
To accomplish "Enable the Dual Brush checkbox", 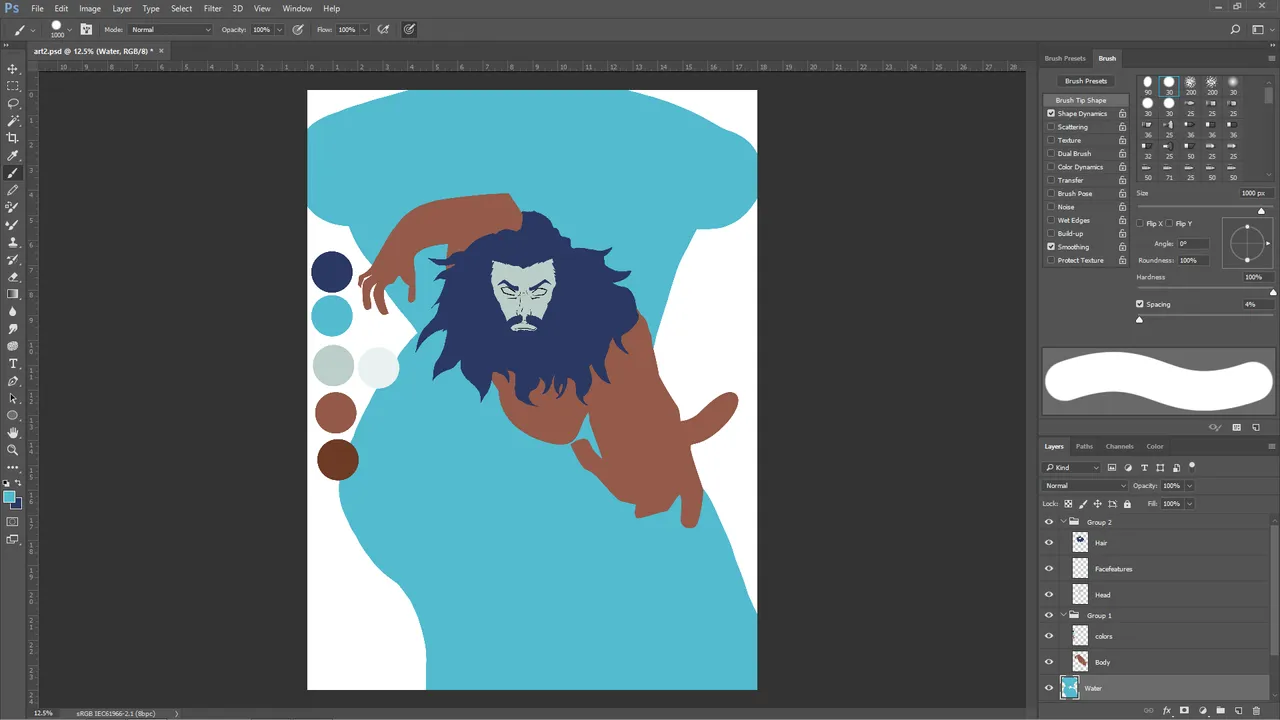I will [x=1051, y=154].
